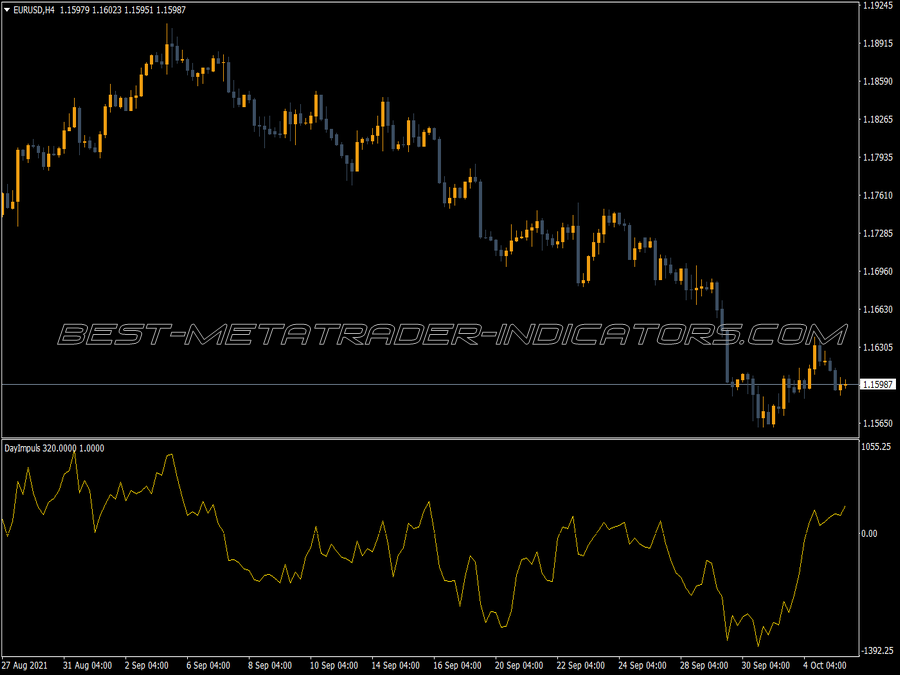Click the 8 Sep 04:00 time label
Screen dimensions: 900x675
pos(270,666)
